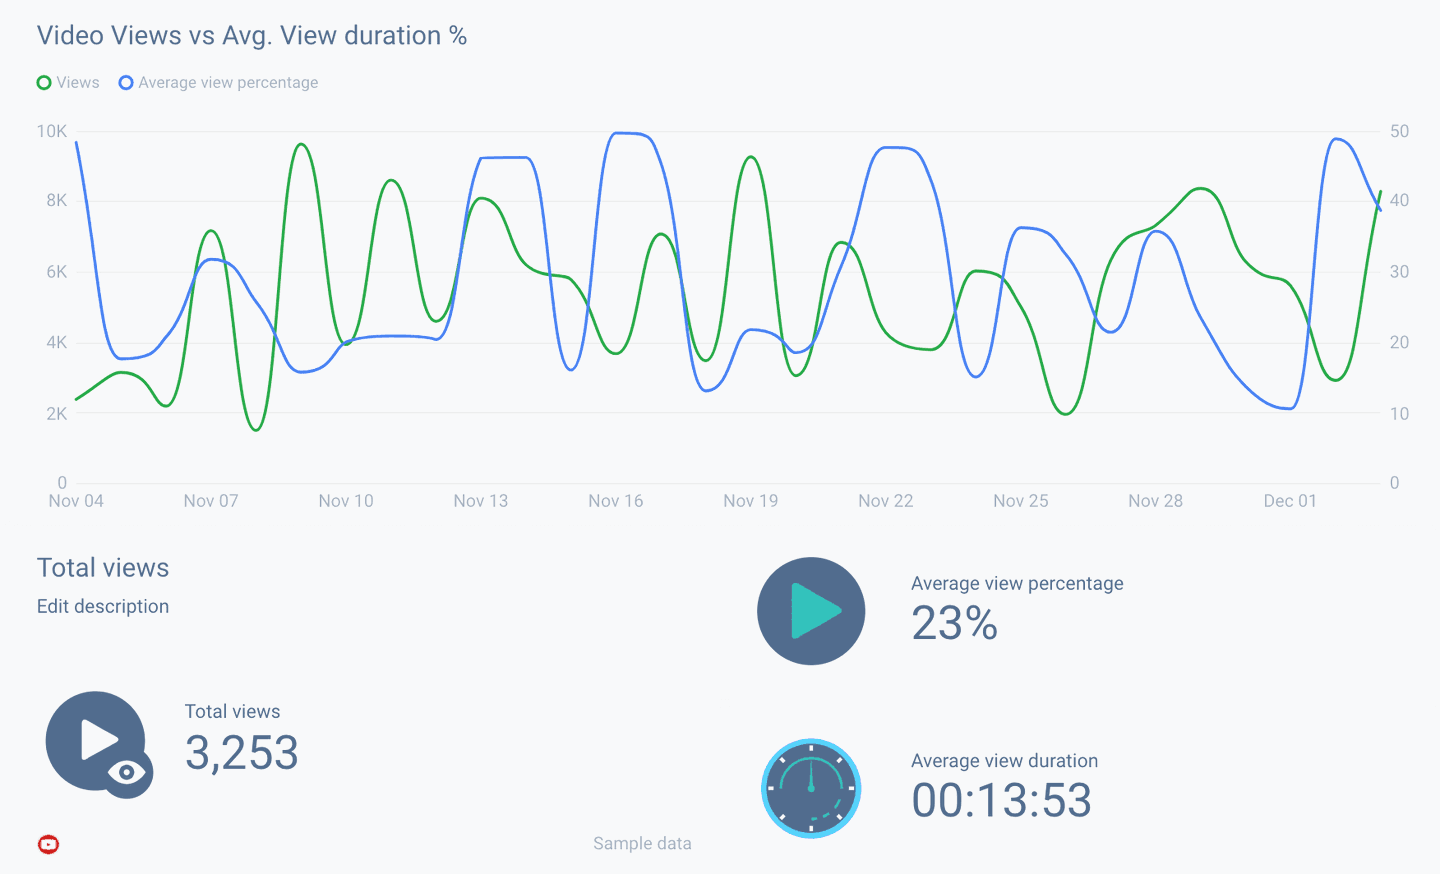Image resolution: width=1440 pixels, height=874 pixels.
Task: Select the chart title Video Views vs Avg. View duration %
Action: coord(251,35)
